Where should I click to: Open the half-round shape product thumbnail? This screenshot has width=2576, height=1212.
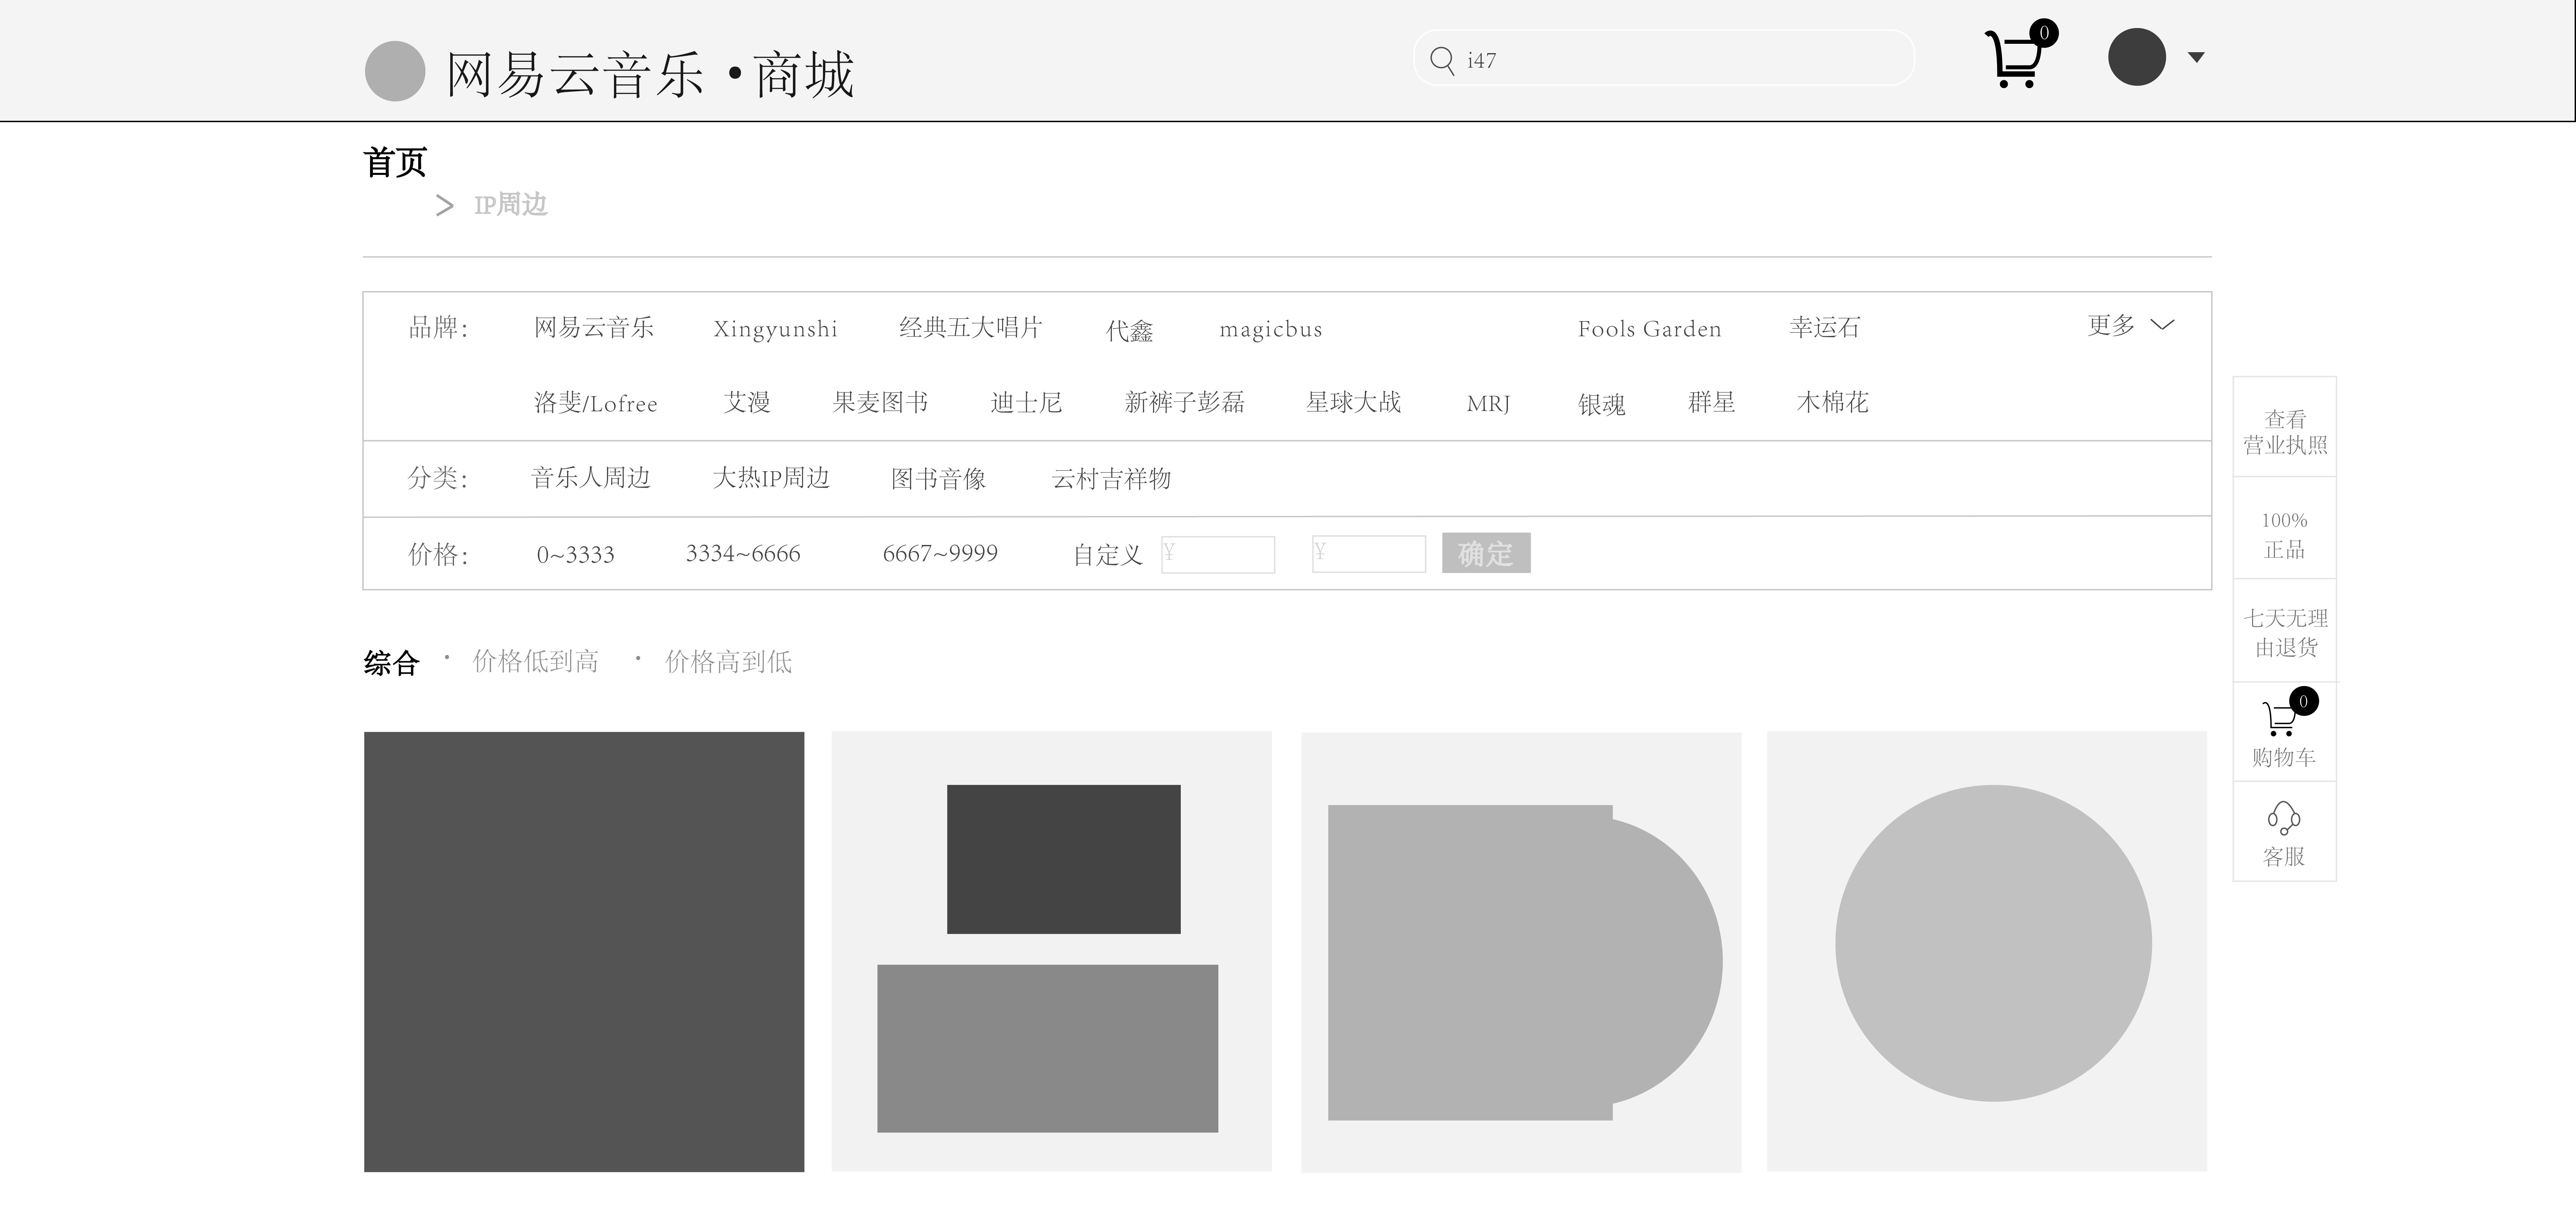pyautogui.click(x=1521, y=952)
